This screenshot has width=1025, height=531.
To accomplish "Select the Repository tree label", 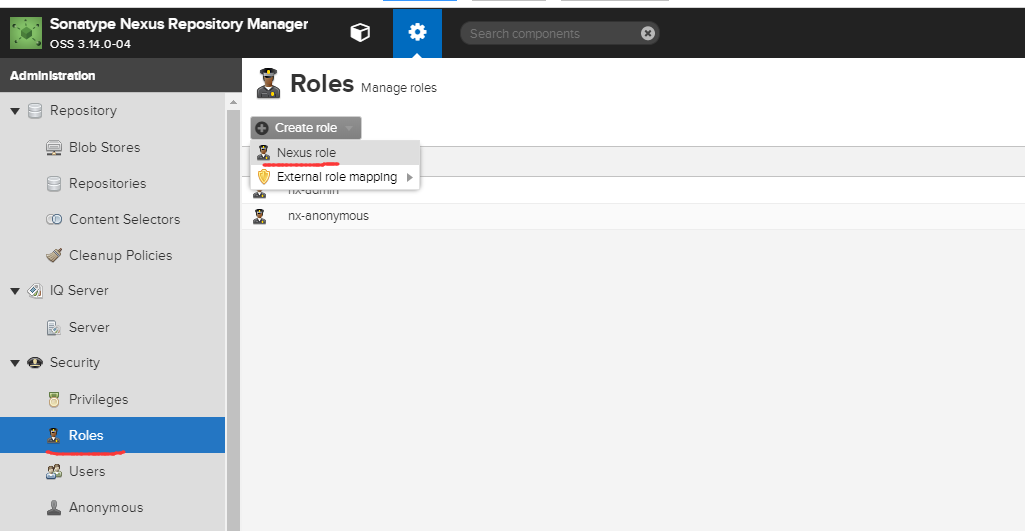I will point(83,111).
